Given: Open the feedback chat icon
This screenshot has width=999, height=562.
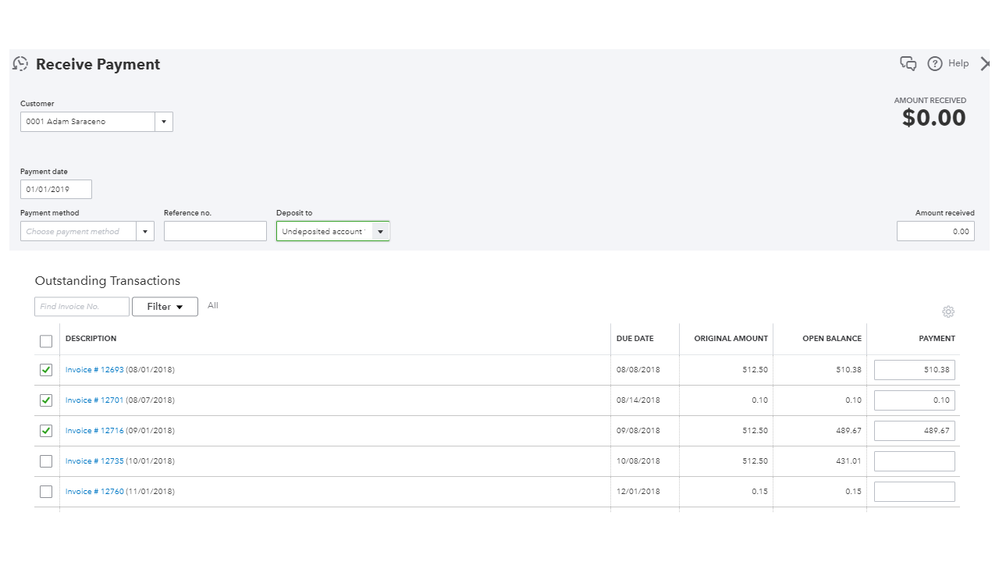Looking at the screenshot, I should coord(908,64).
